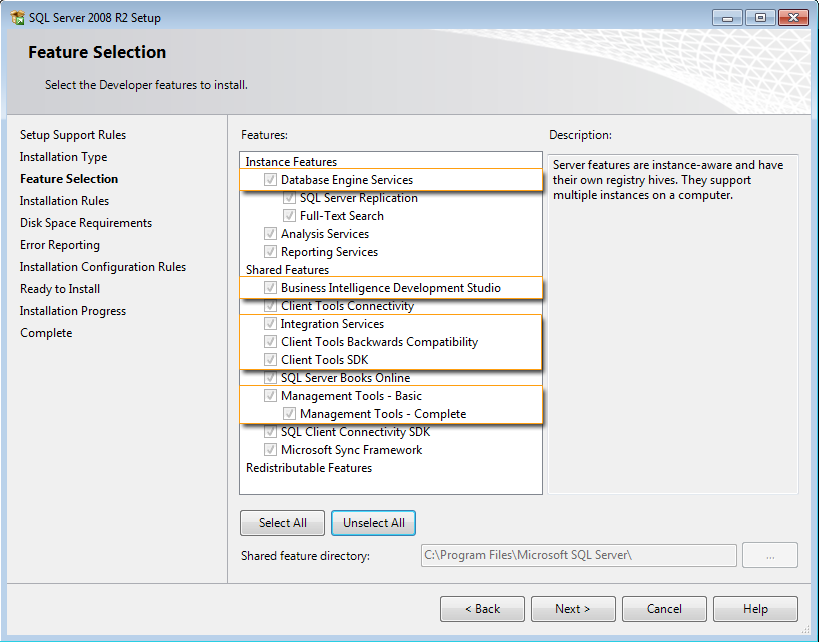Toggle the Management Tools - Complete checkbox
819x642 pixels.
pos(289,414)
